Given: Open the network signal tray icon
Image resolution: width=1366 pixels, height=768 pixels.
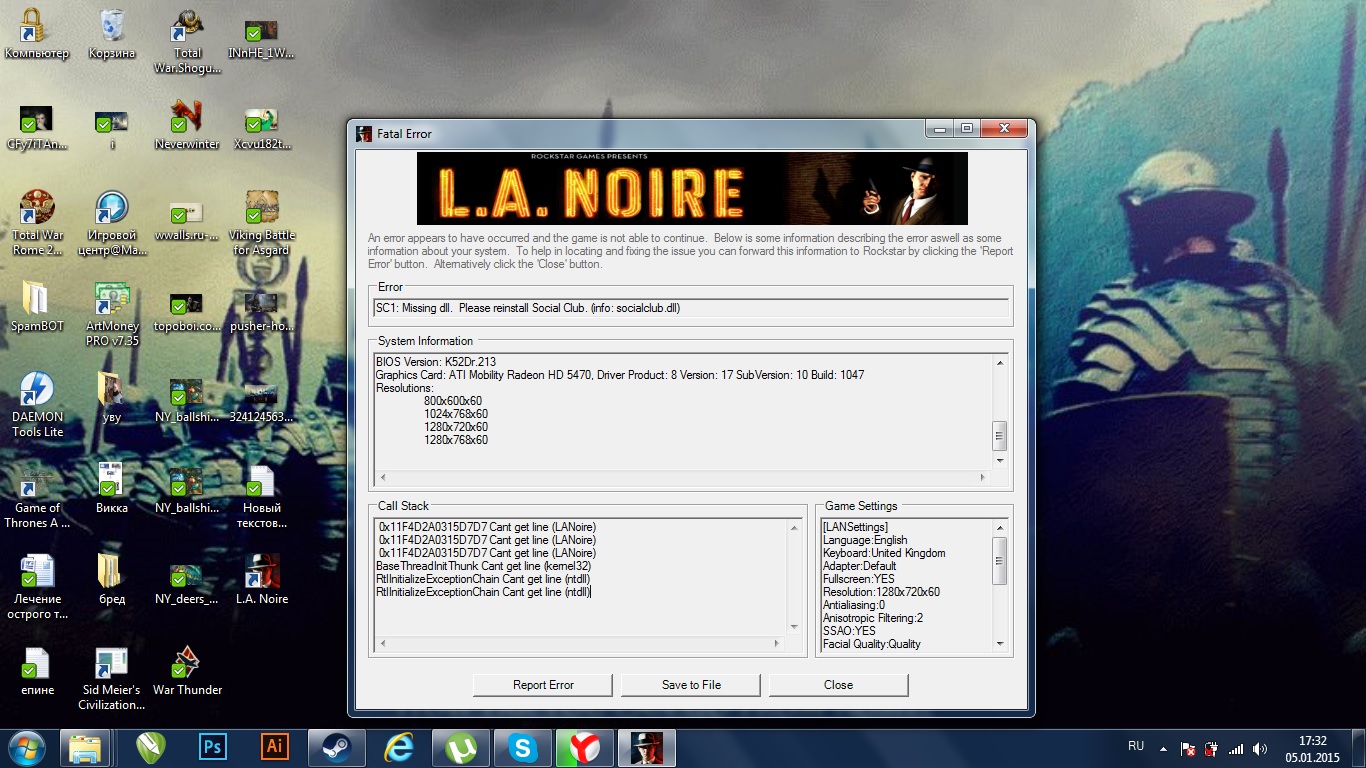Looking at the screenshot, I should [1236, 748].
